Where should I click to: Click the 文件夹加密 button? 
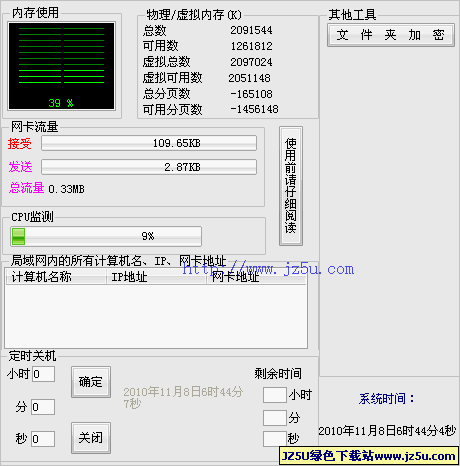click(391, 35)
